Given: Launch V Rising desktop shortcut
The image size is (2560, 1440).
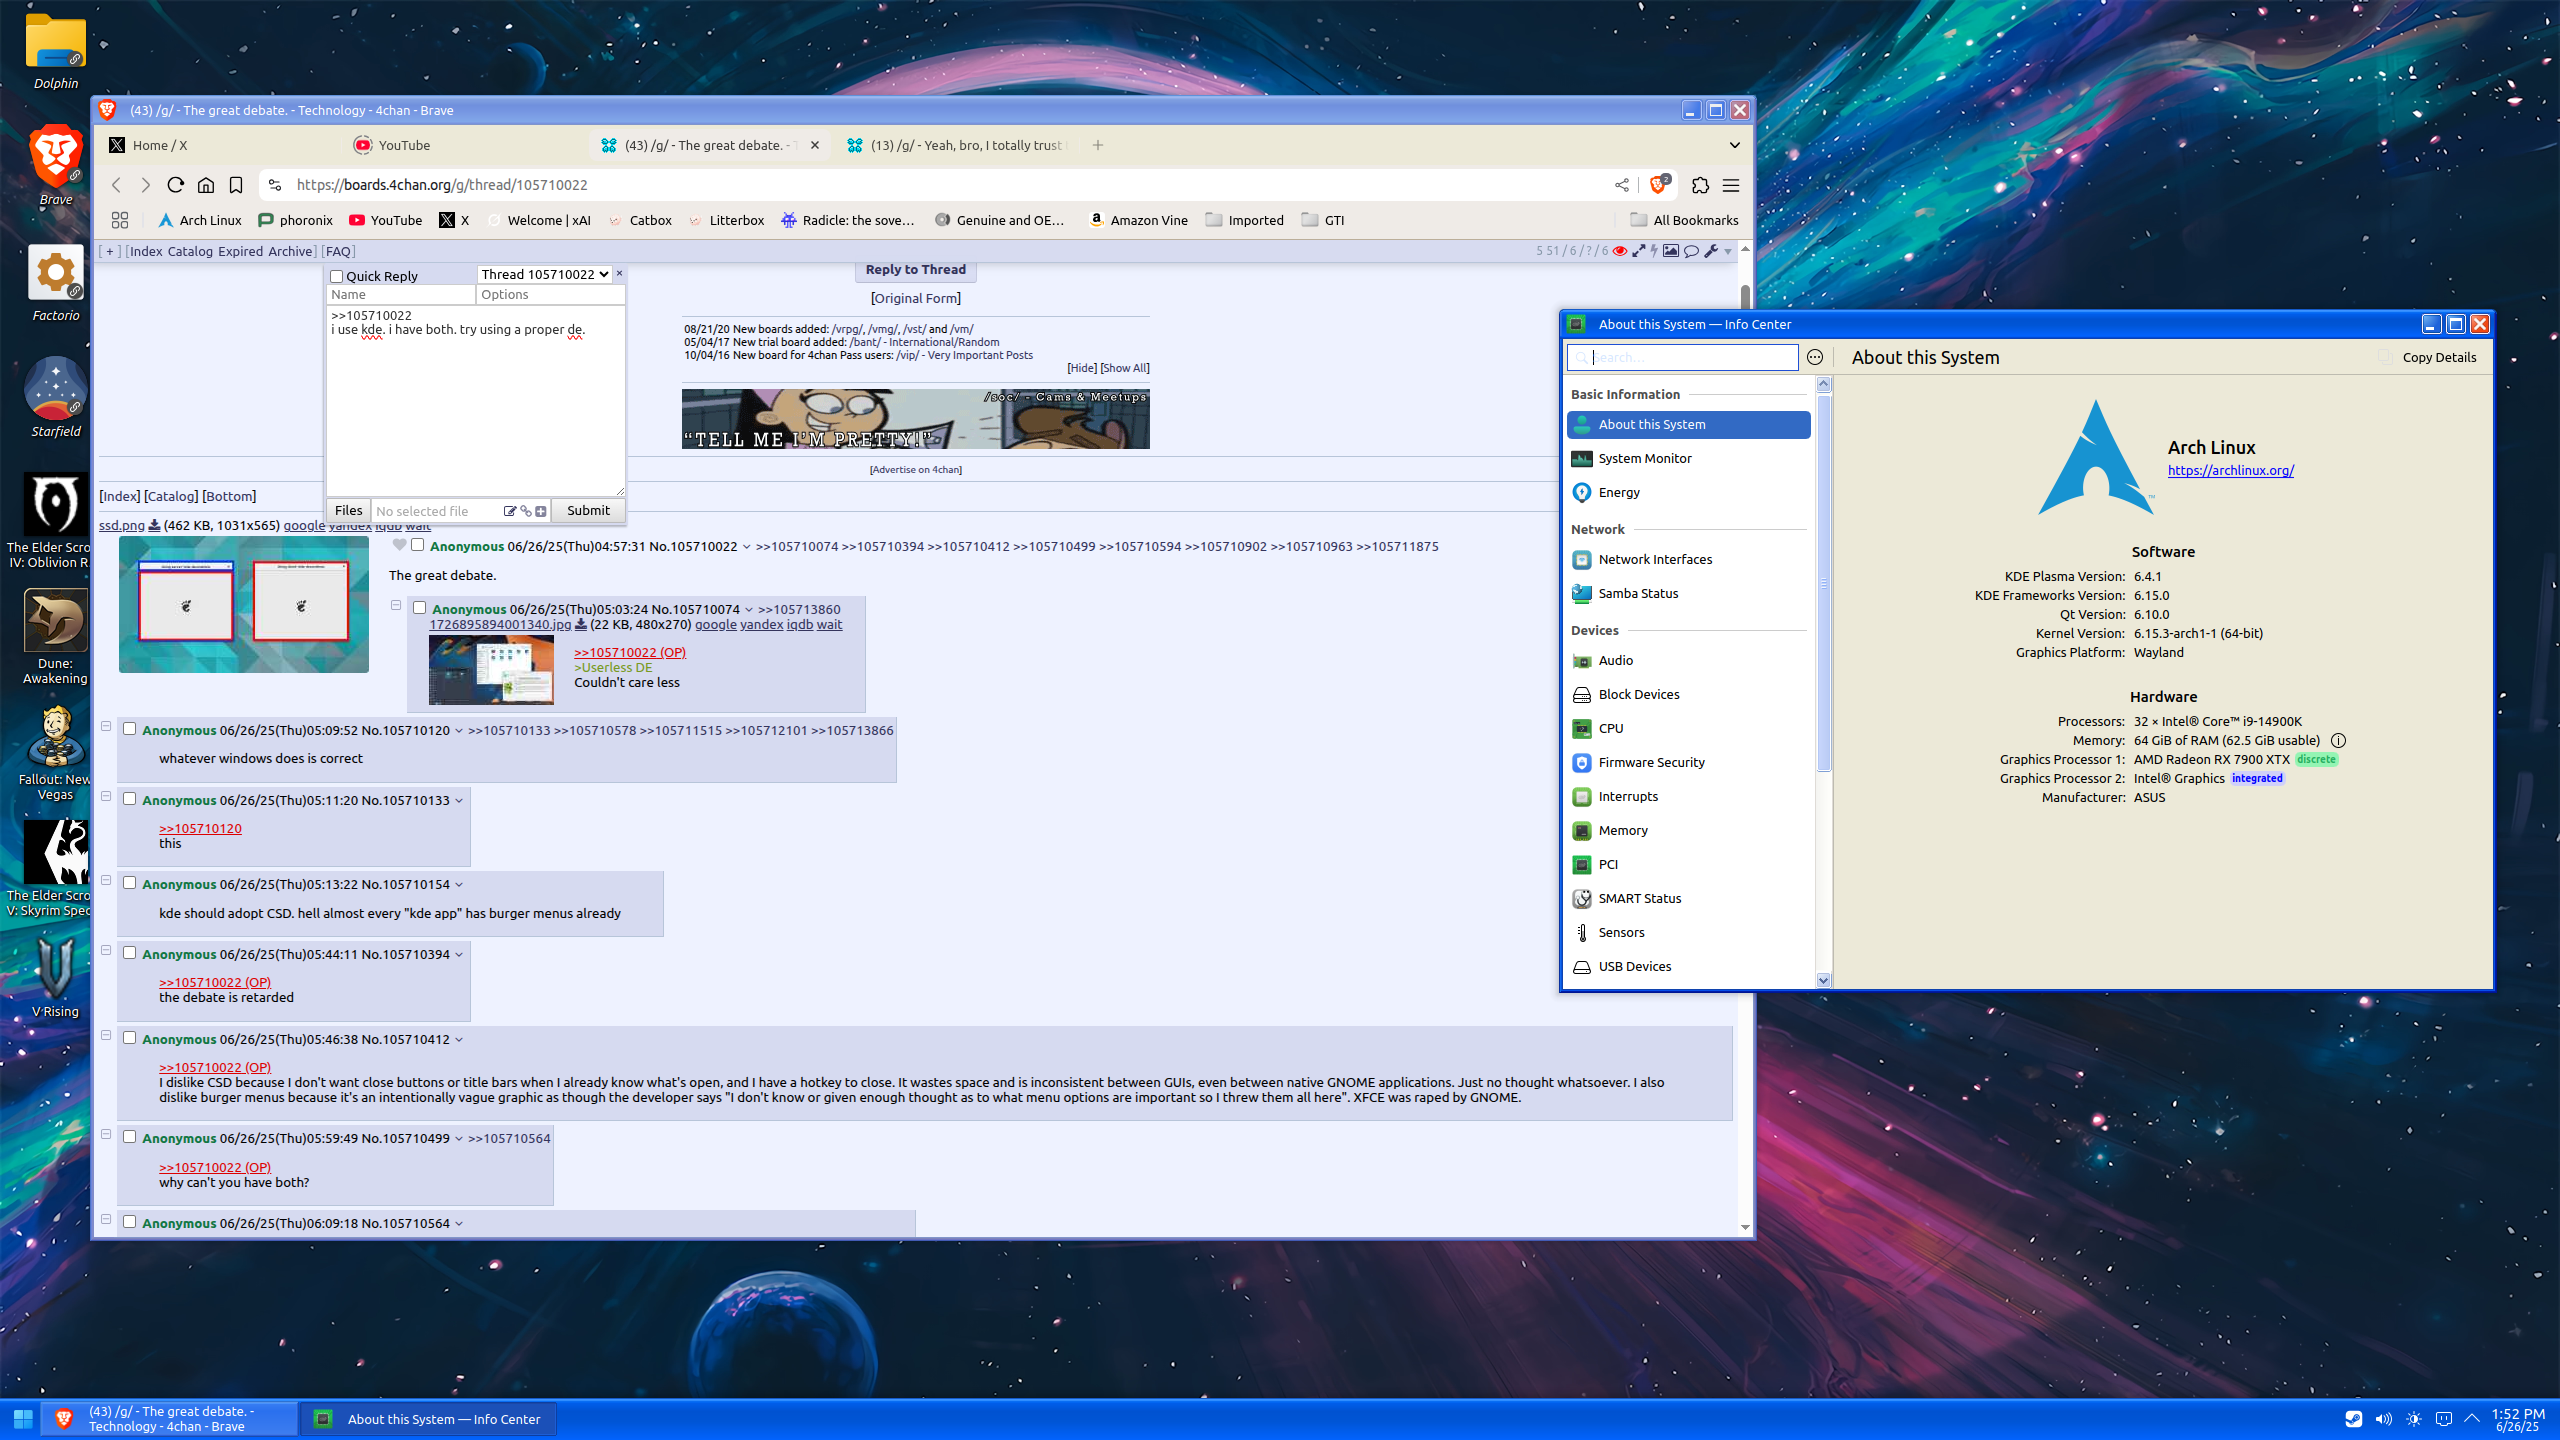Looking at the screenshot, I should click(56, 975).
